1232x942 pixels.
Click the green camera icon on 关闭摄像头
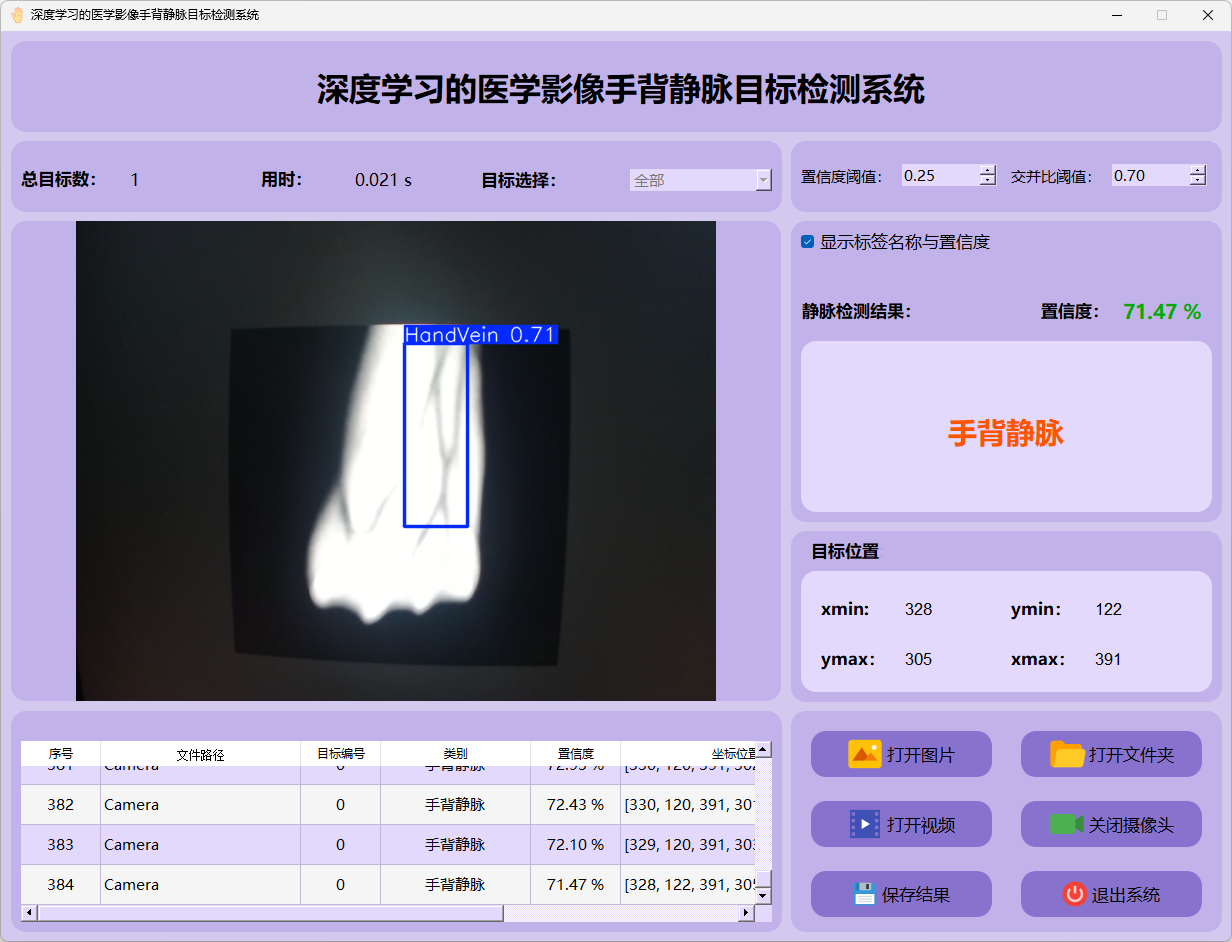coord(1066,824)
